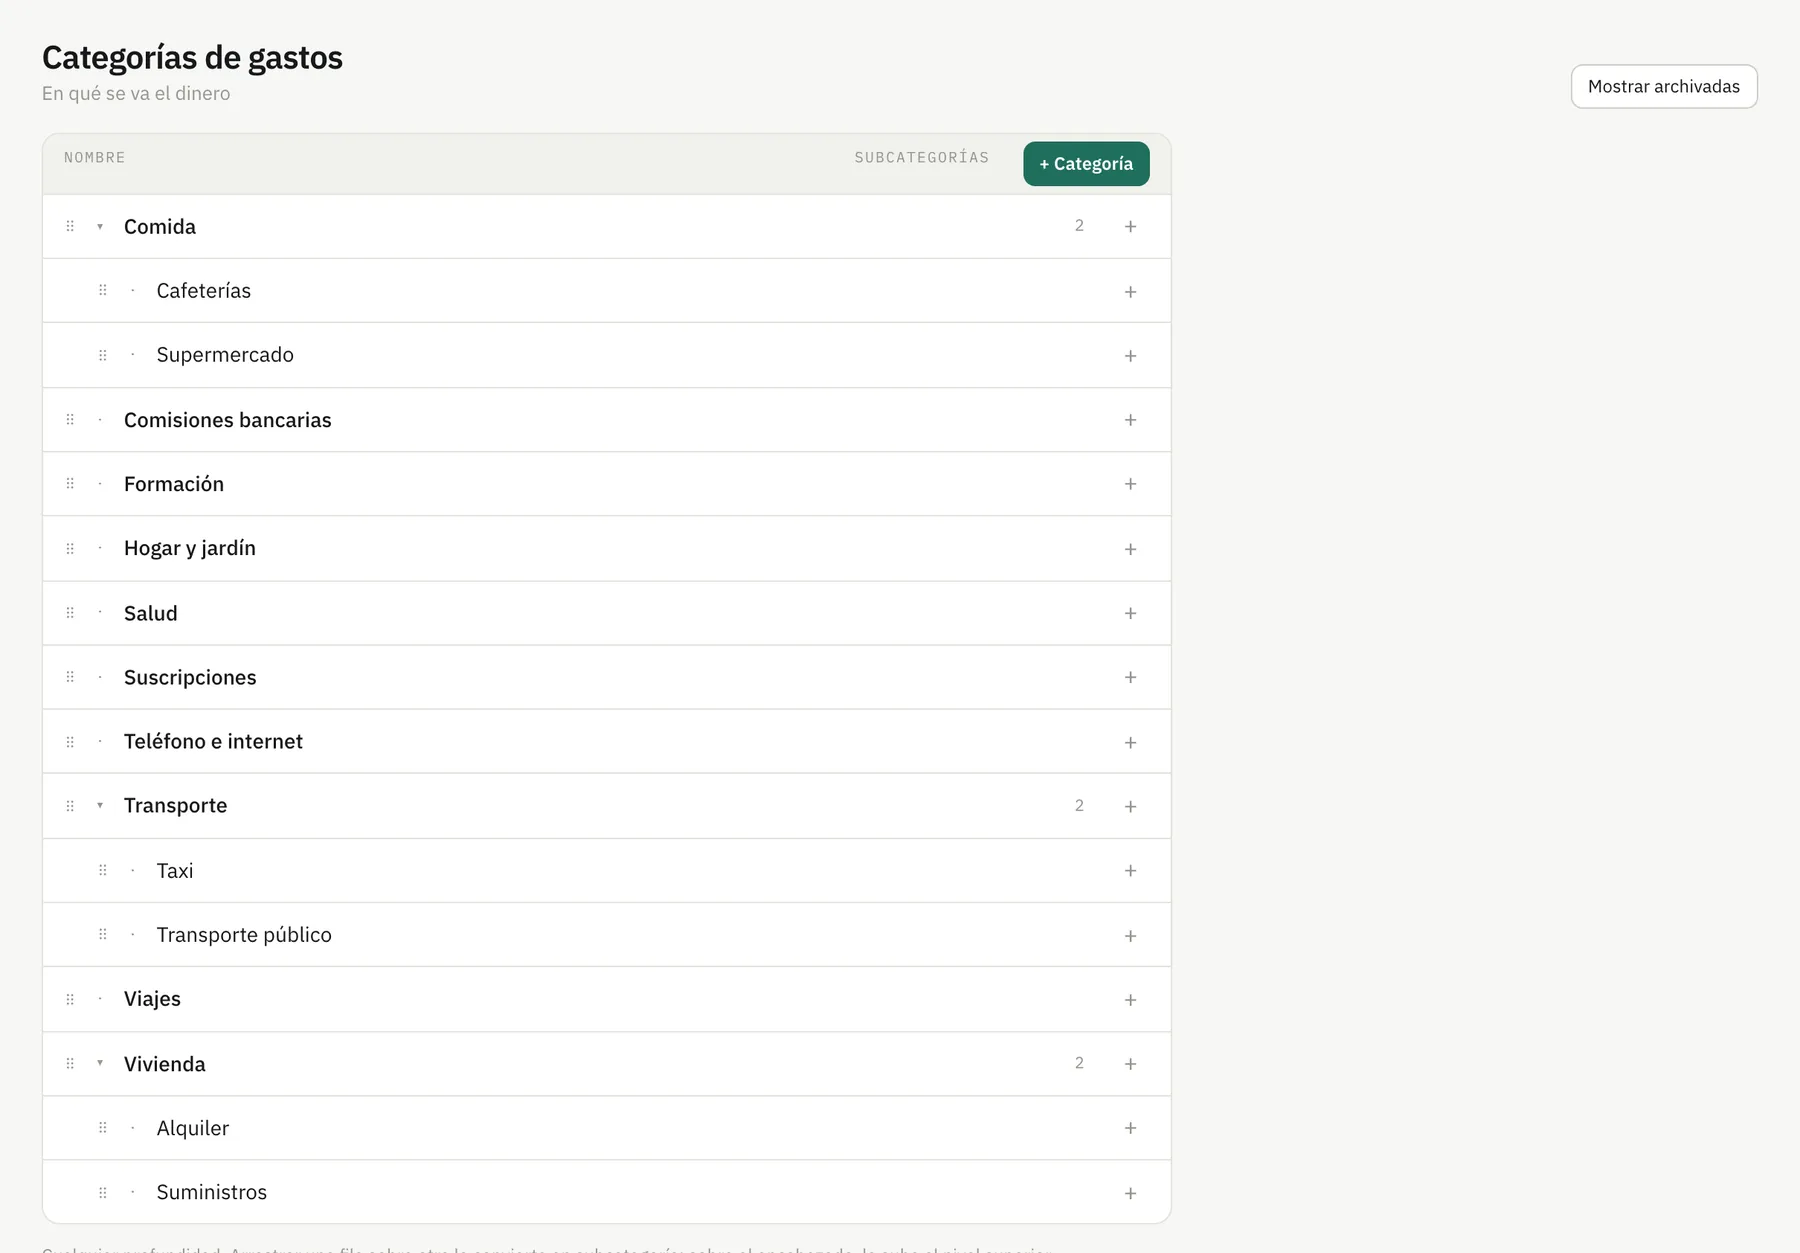The height and width of the screenshot is (1253, 1800).
Task: Add subcategory to Suscripciones
Action: tap(1130, 677)
